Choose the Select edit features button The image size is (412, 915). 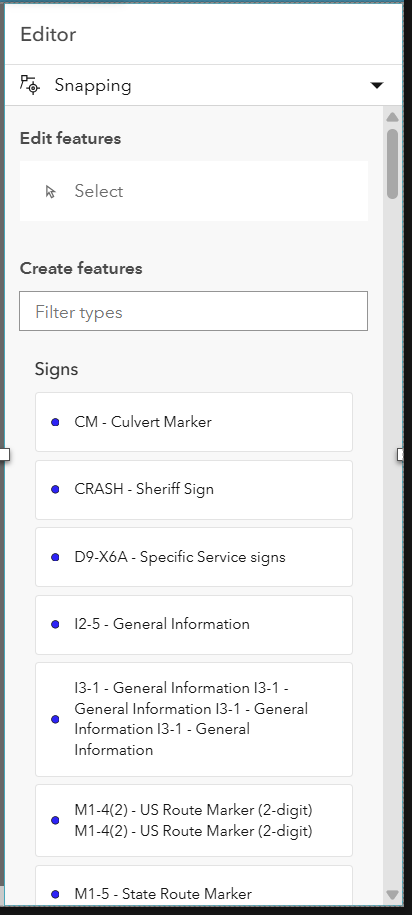[x=194, y=191]
